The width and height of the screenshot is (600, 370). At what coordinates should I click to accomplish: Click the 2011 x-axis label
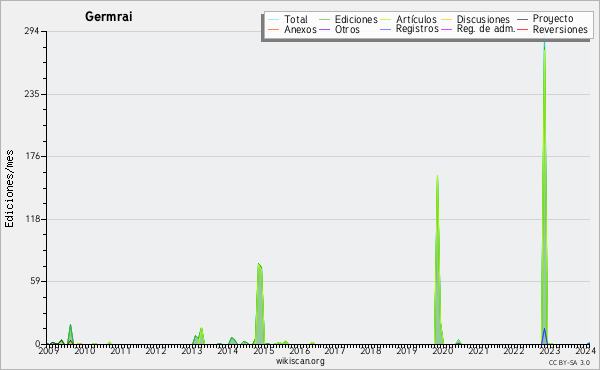[x=121, y=350]
